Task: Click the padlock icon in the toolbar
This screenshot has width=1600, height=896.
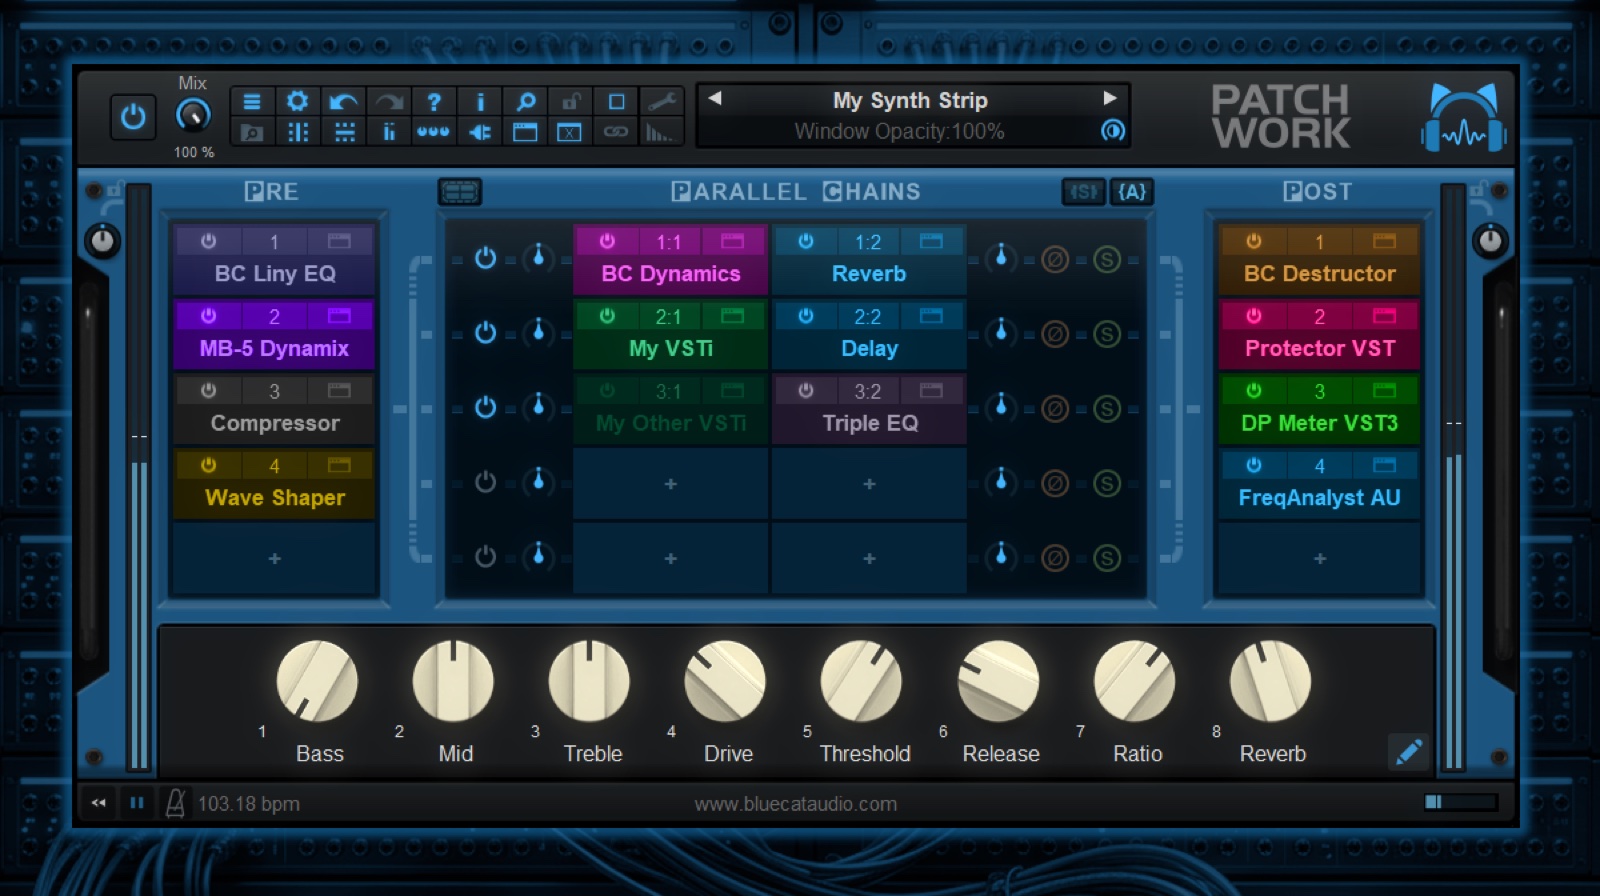Action: click(x=571, y=102)
